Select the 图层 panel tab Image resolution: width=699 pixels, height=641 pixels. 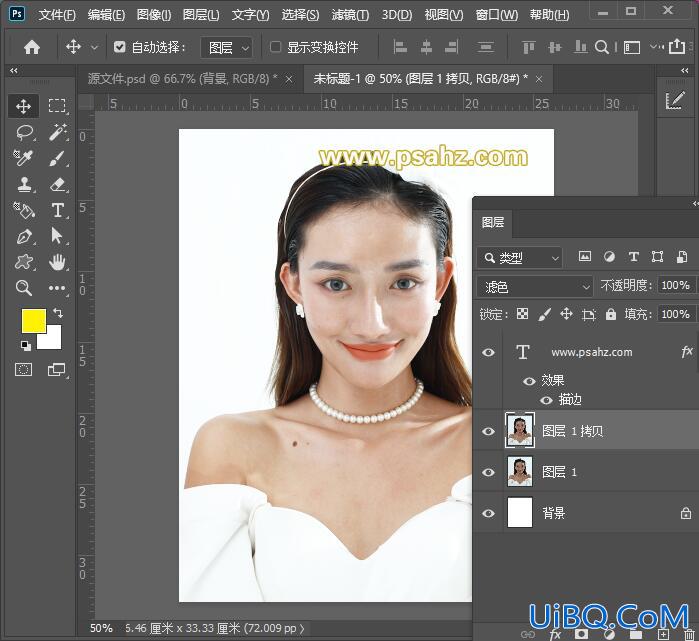click(x=493, y=222)
